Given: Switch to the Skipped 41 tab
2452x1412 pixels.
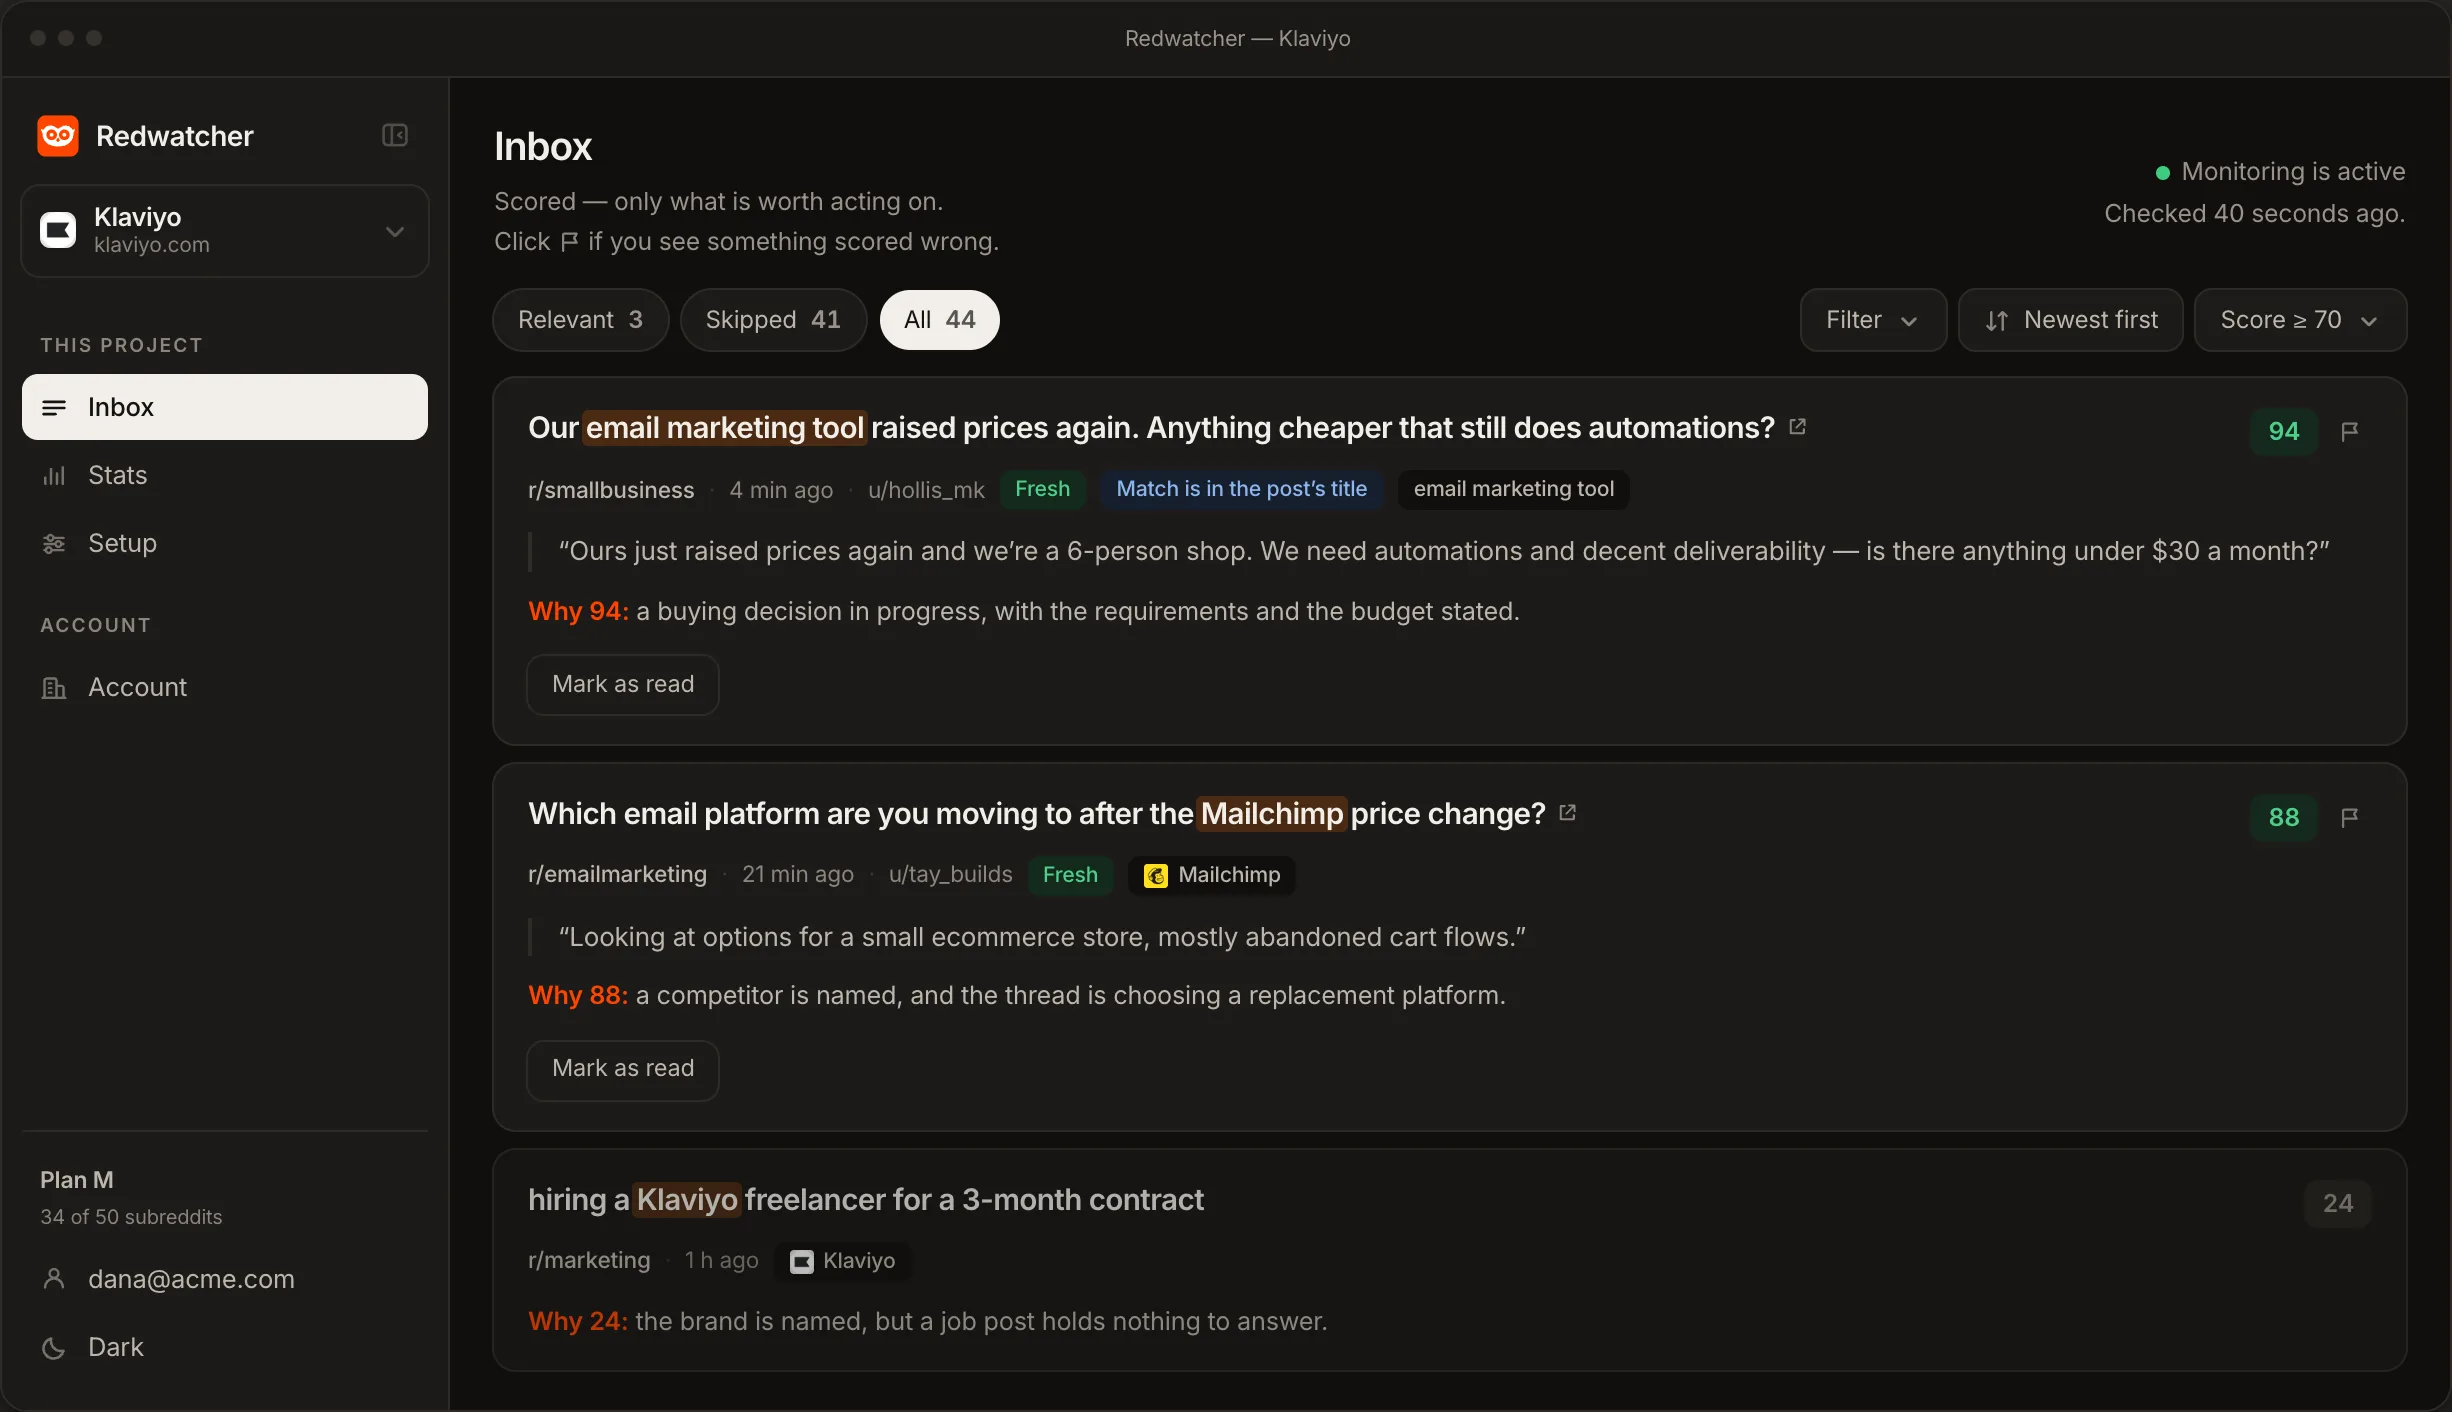Looking at the screenshot, I should 773,320.
